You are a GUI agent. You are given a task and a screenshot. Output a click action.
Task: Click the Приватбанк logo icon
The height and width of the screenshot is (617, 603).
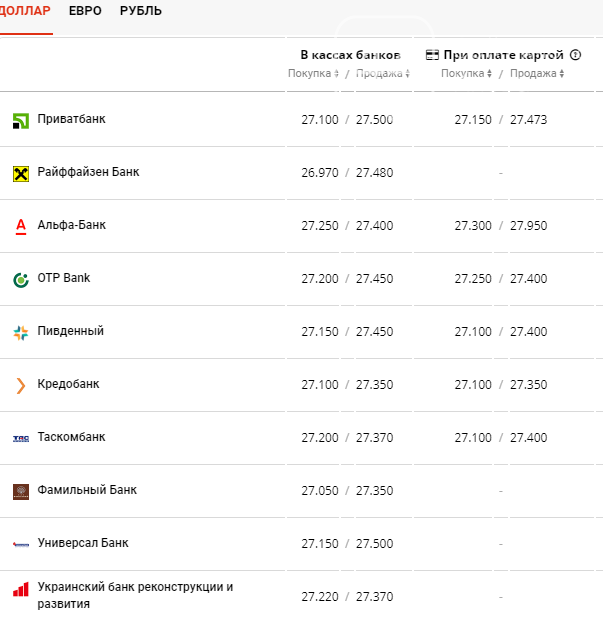pos(20,121)
